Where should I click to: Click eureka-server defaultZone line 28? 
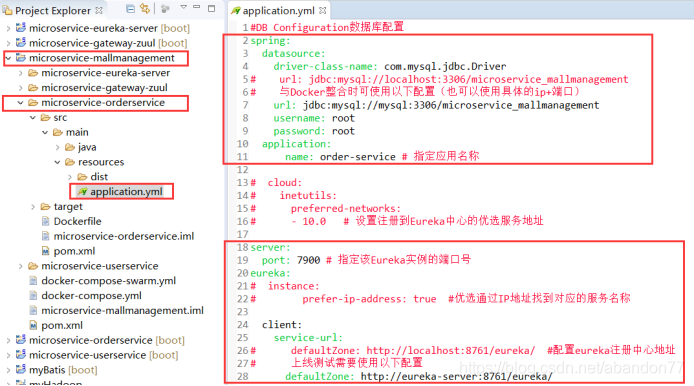419,377
